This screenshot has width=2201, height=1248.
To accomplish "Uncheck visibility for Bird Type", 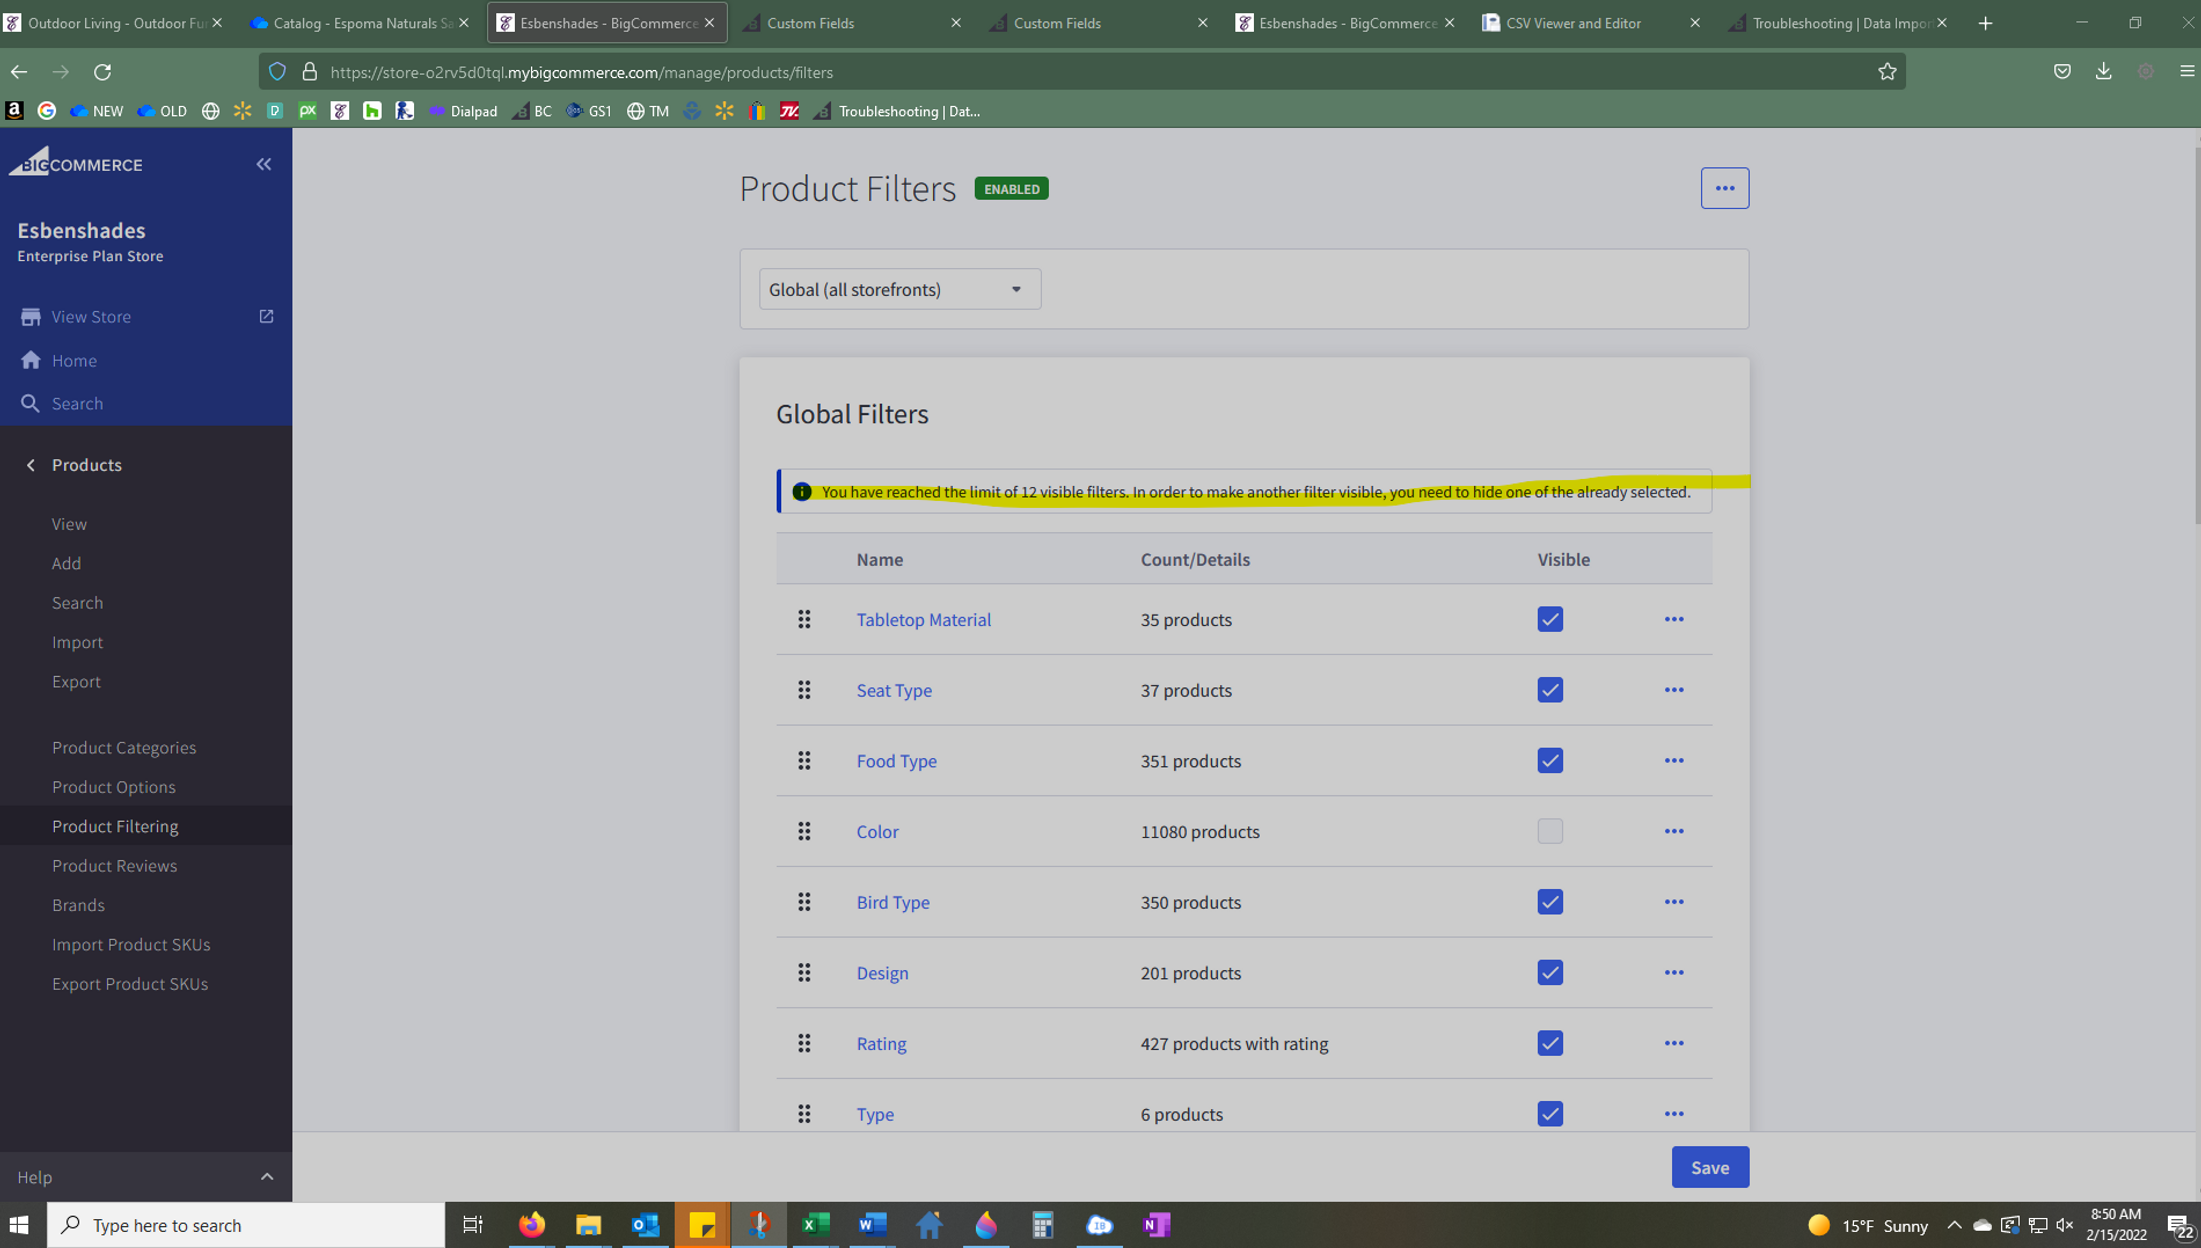I will (x=1550, y=902).
